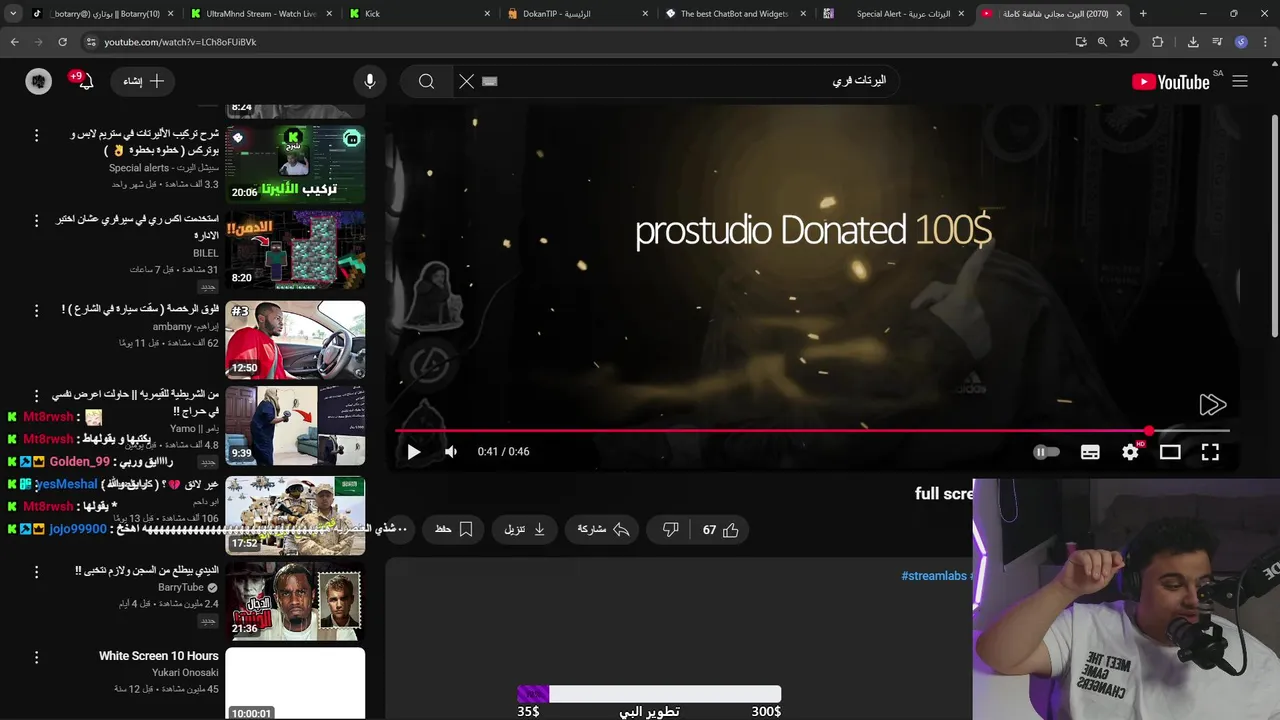The height and width of the screenshot is (720, 1280).
Task: Clear the search box with X
Action: pos(466,81)
